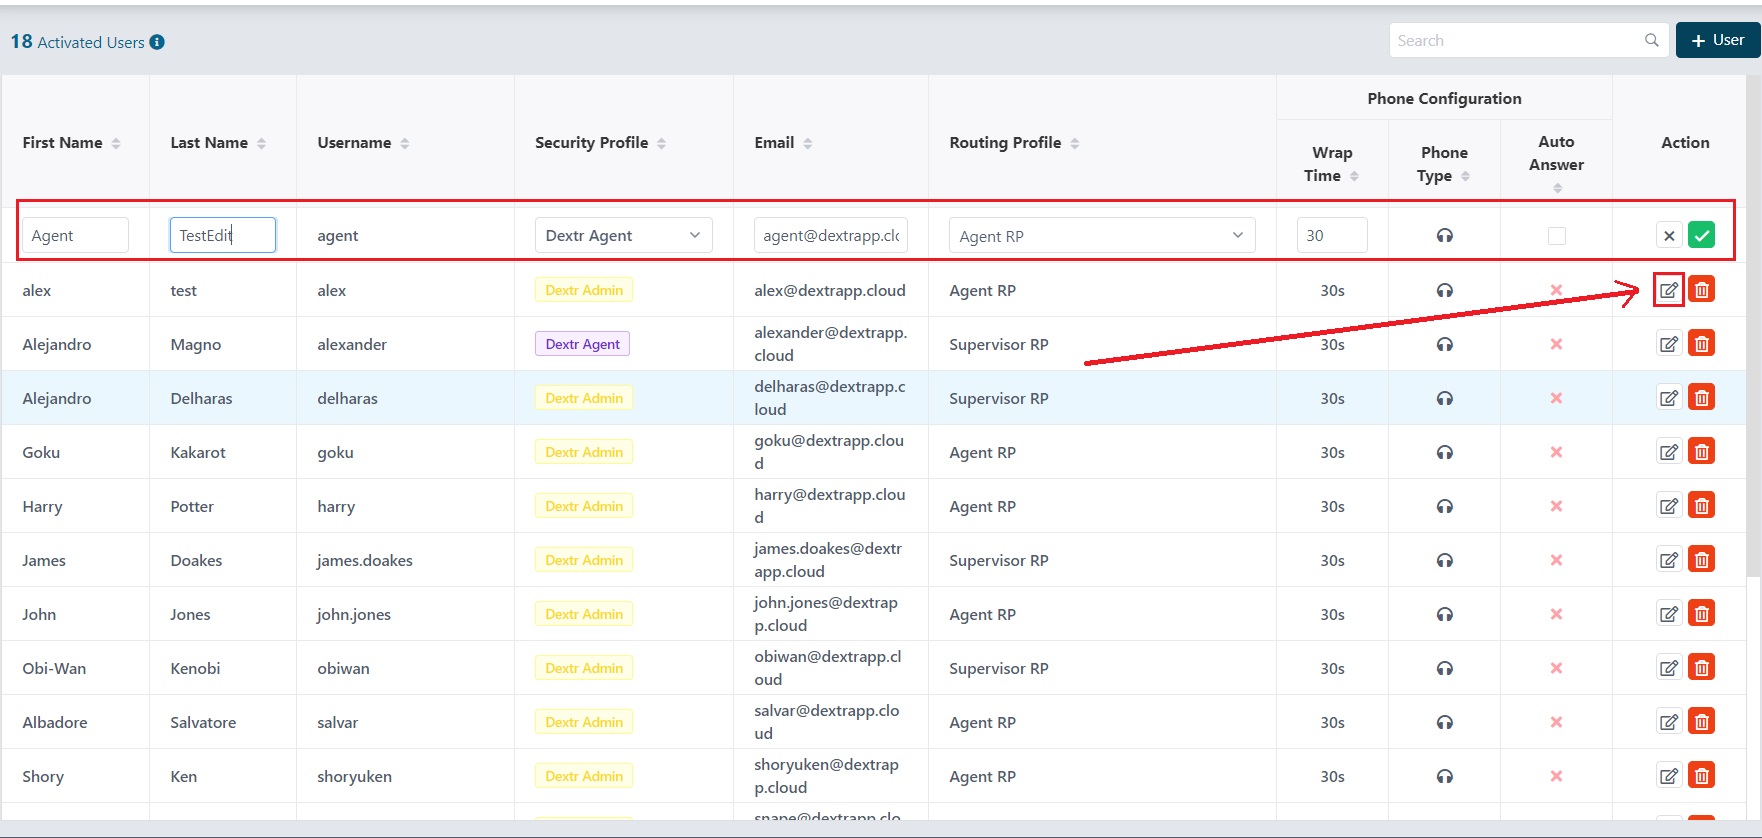Click the username obiwan

(x=343, y=668)
